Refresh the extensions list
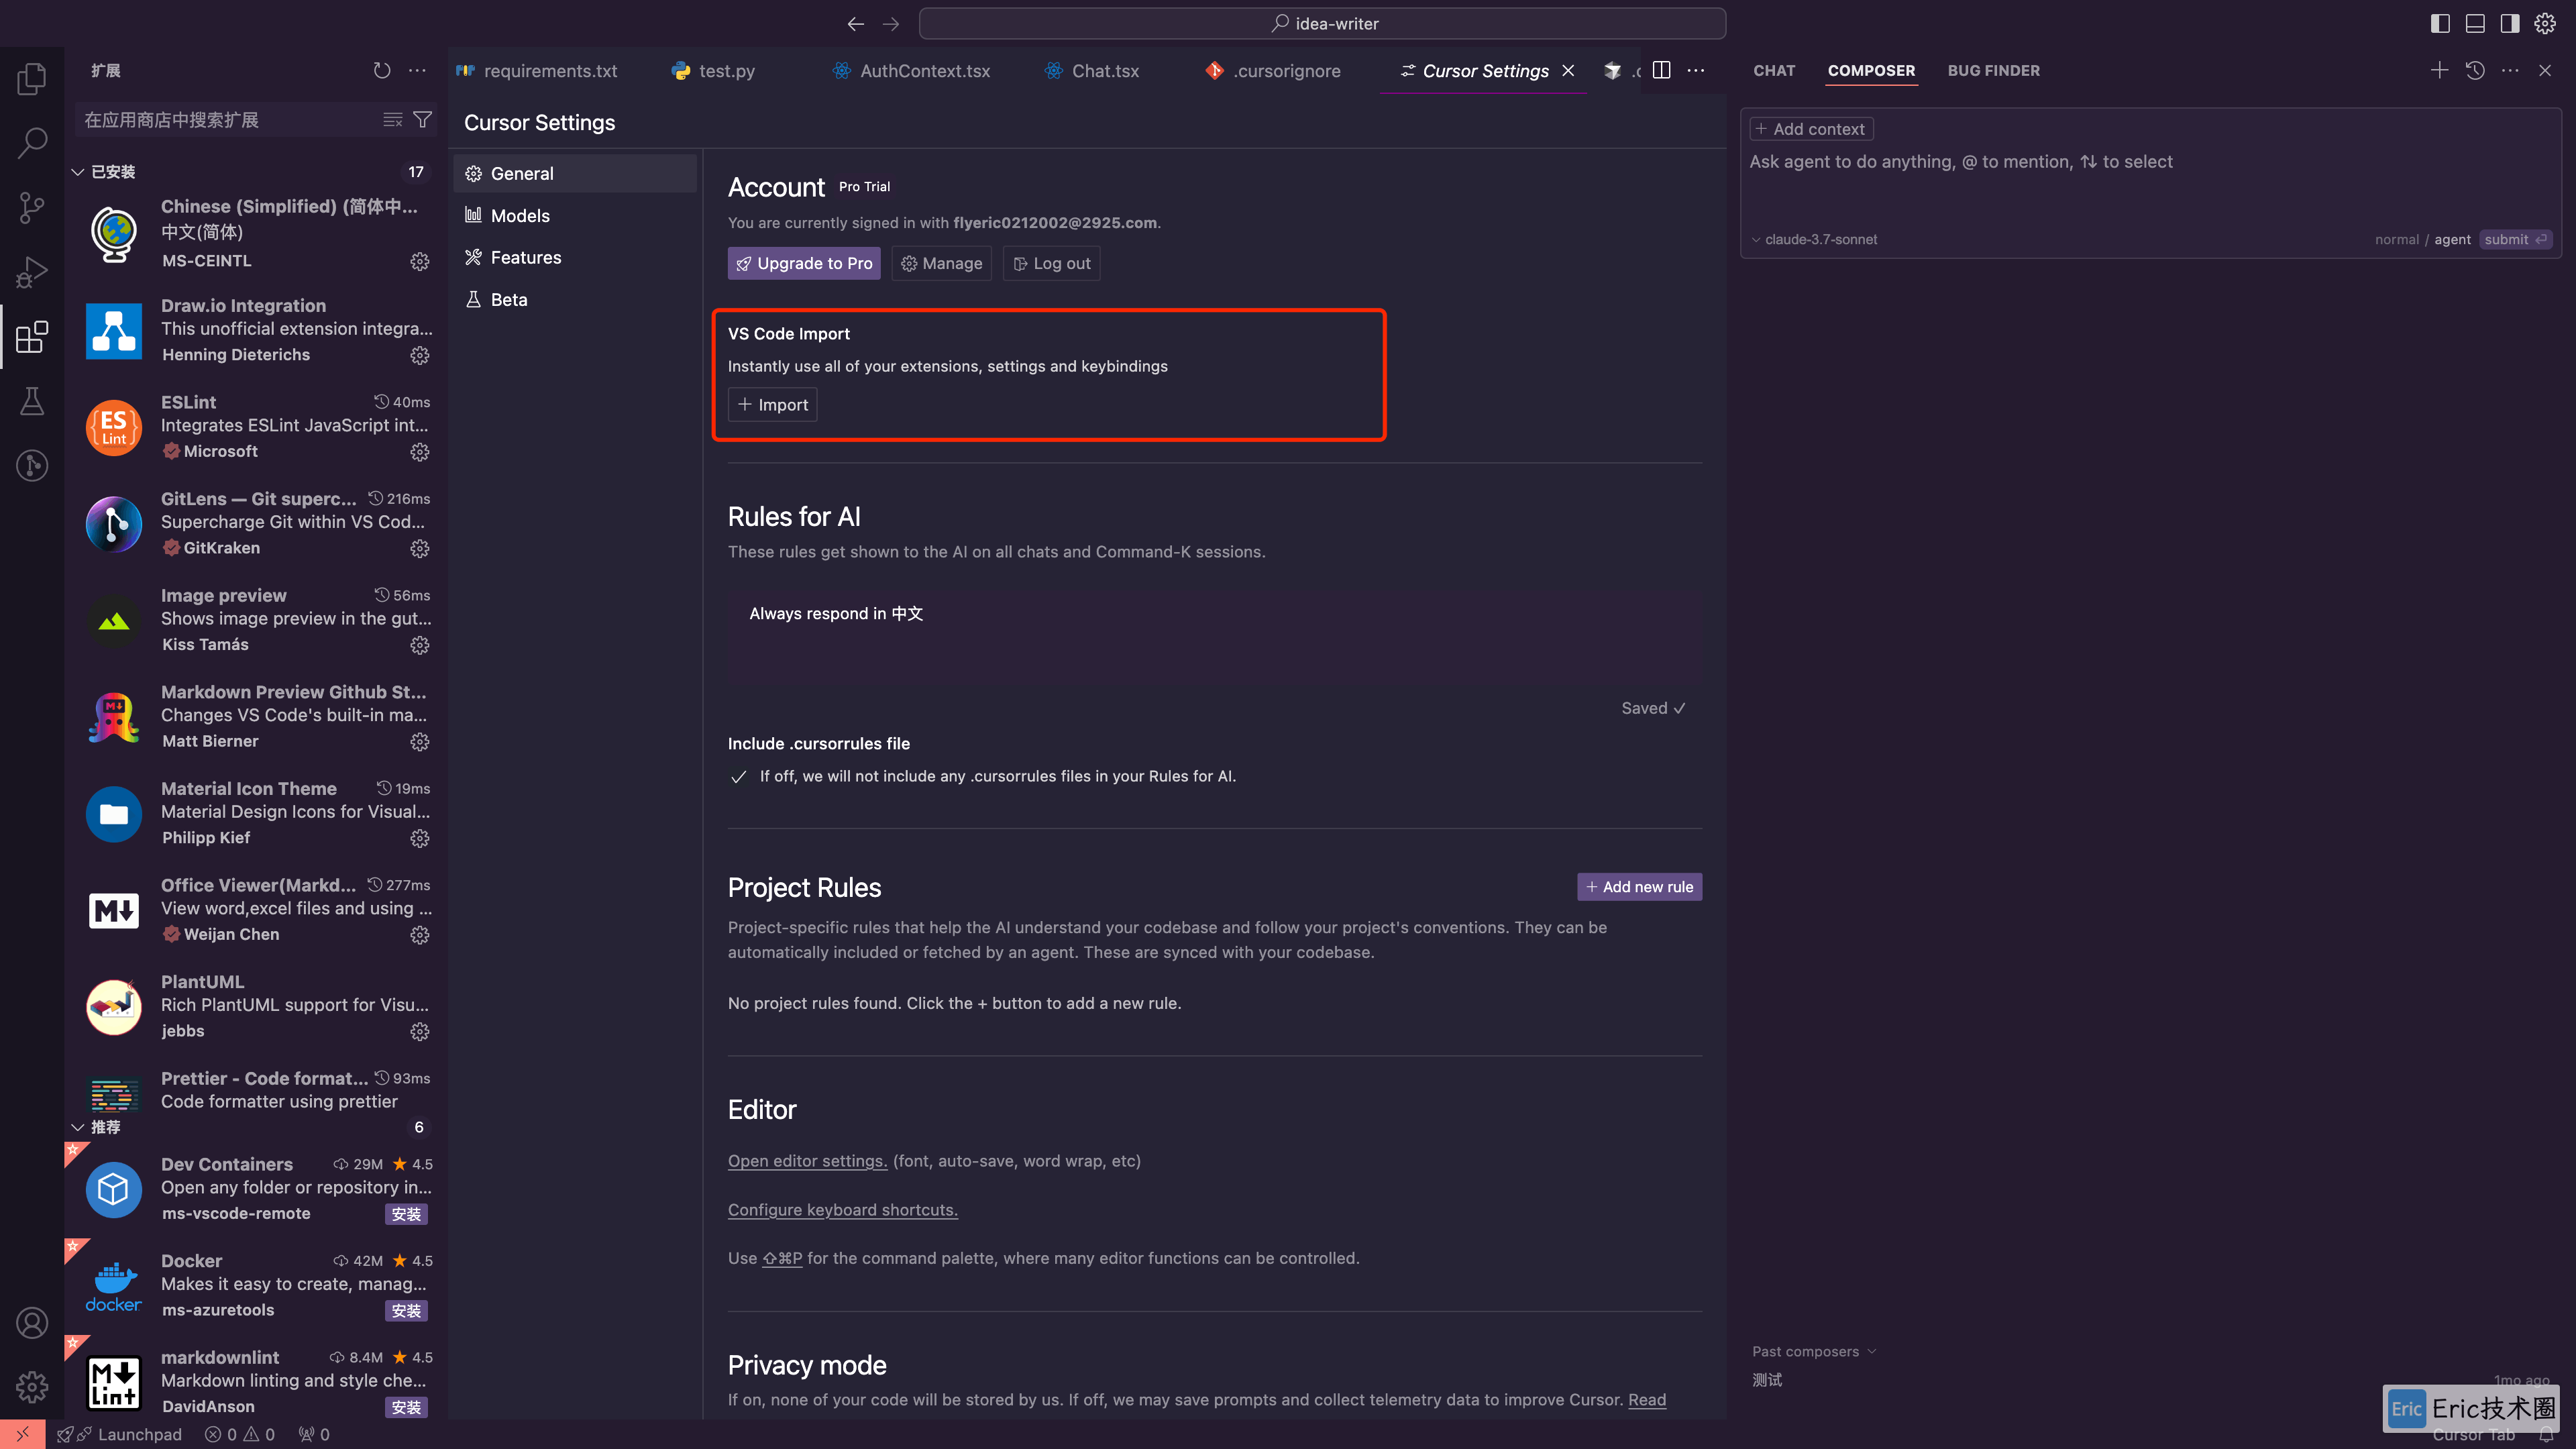Viewport: 2576px width, 1449px height. [x=382, y=70]
